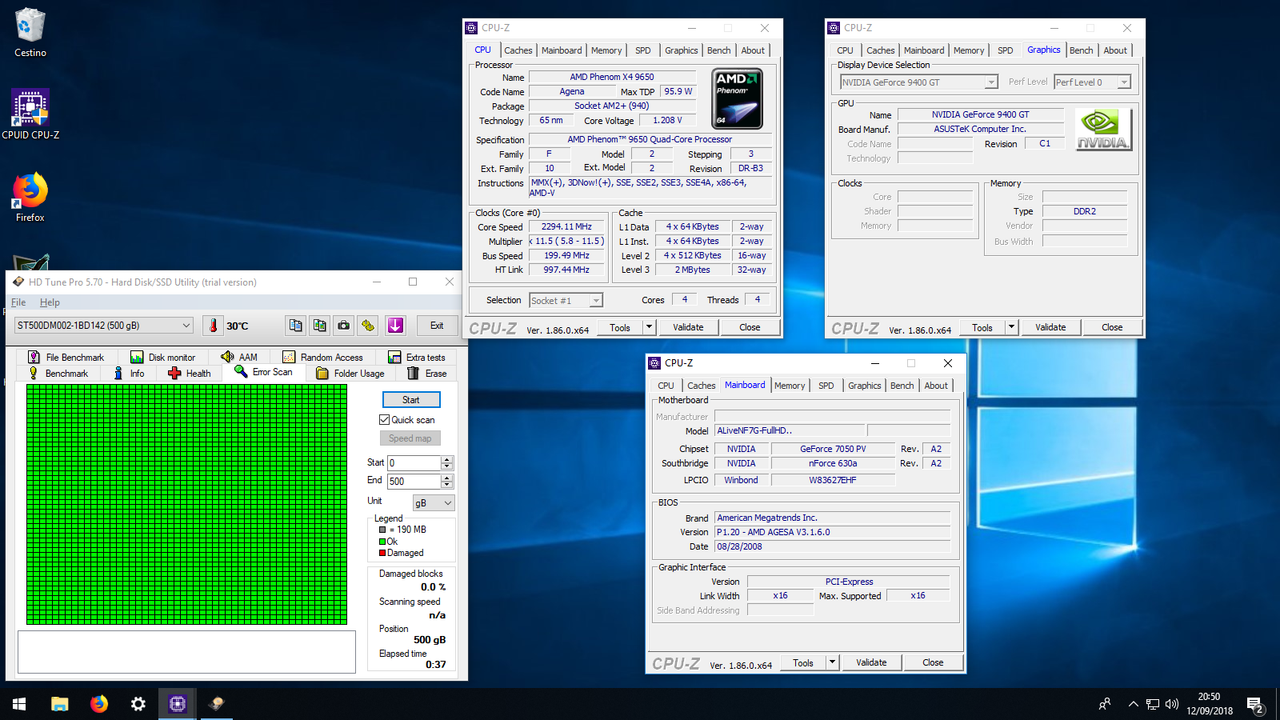1280x720 pixels.
Task: Open Unit gB dropdown
Action: point(433,502)
